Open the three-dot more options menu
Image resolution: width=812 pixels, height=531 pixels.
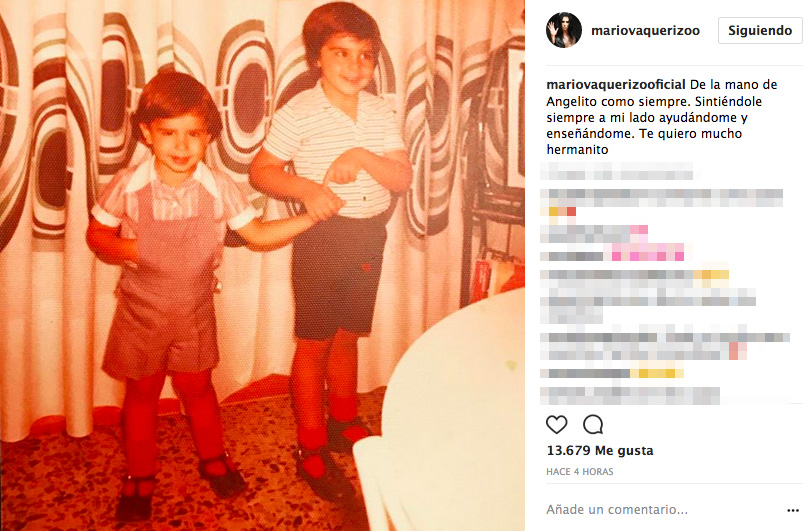pos(792,510)
